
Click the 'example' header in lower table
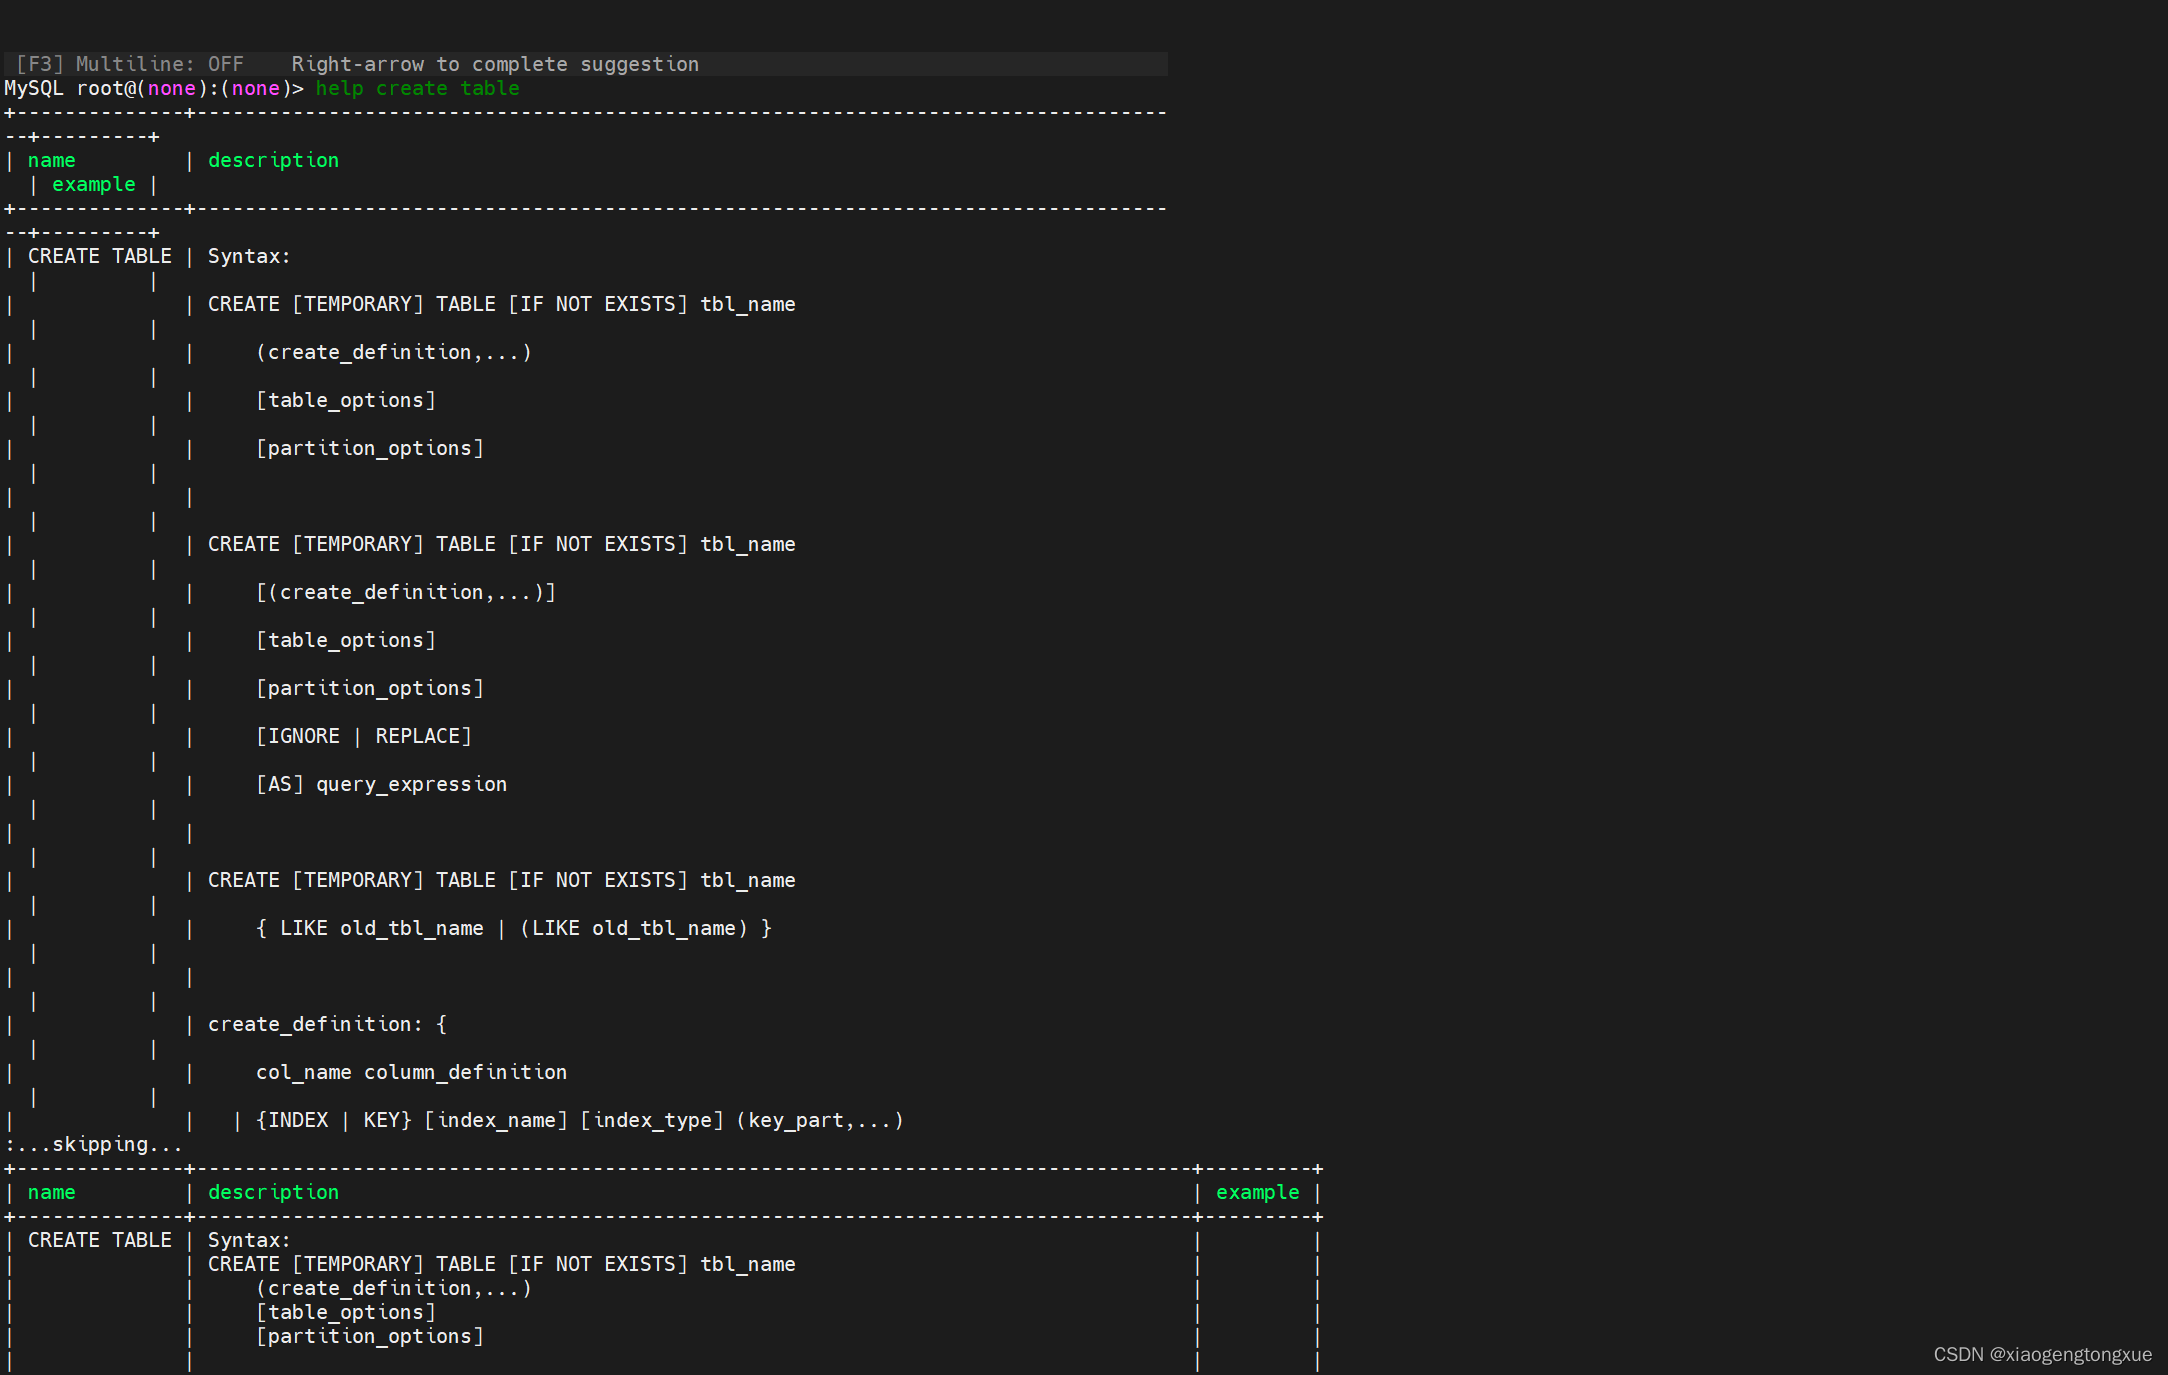coord(1257,1192)
